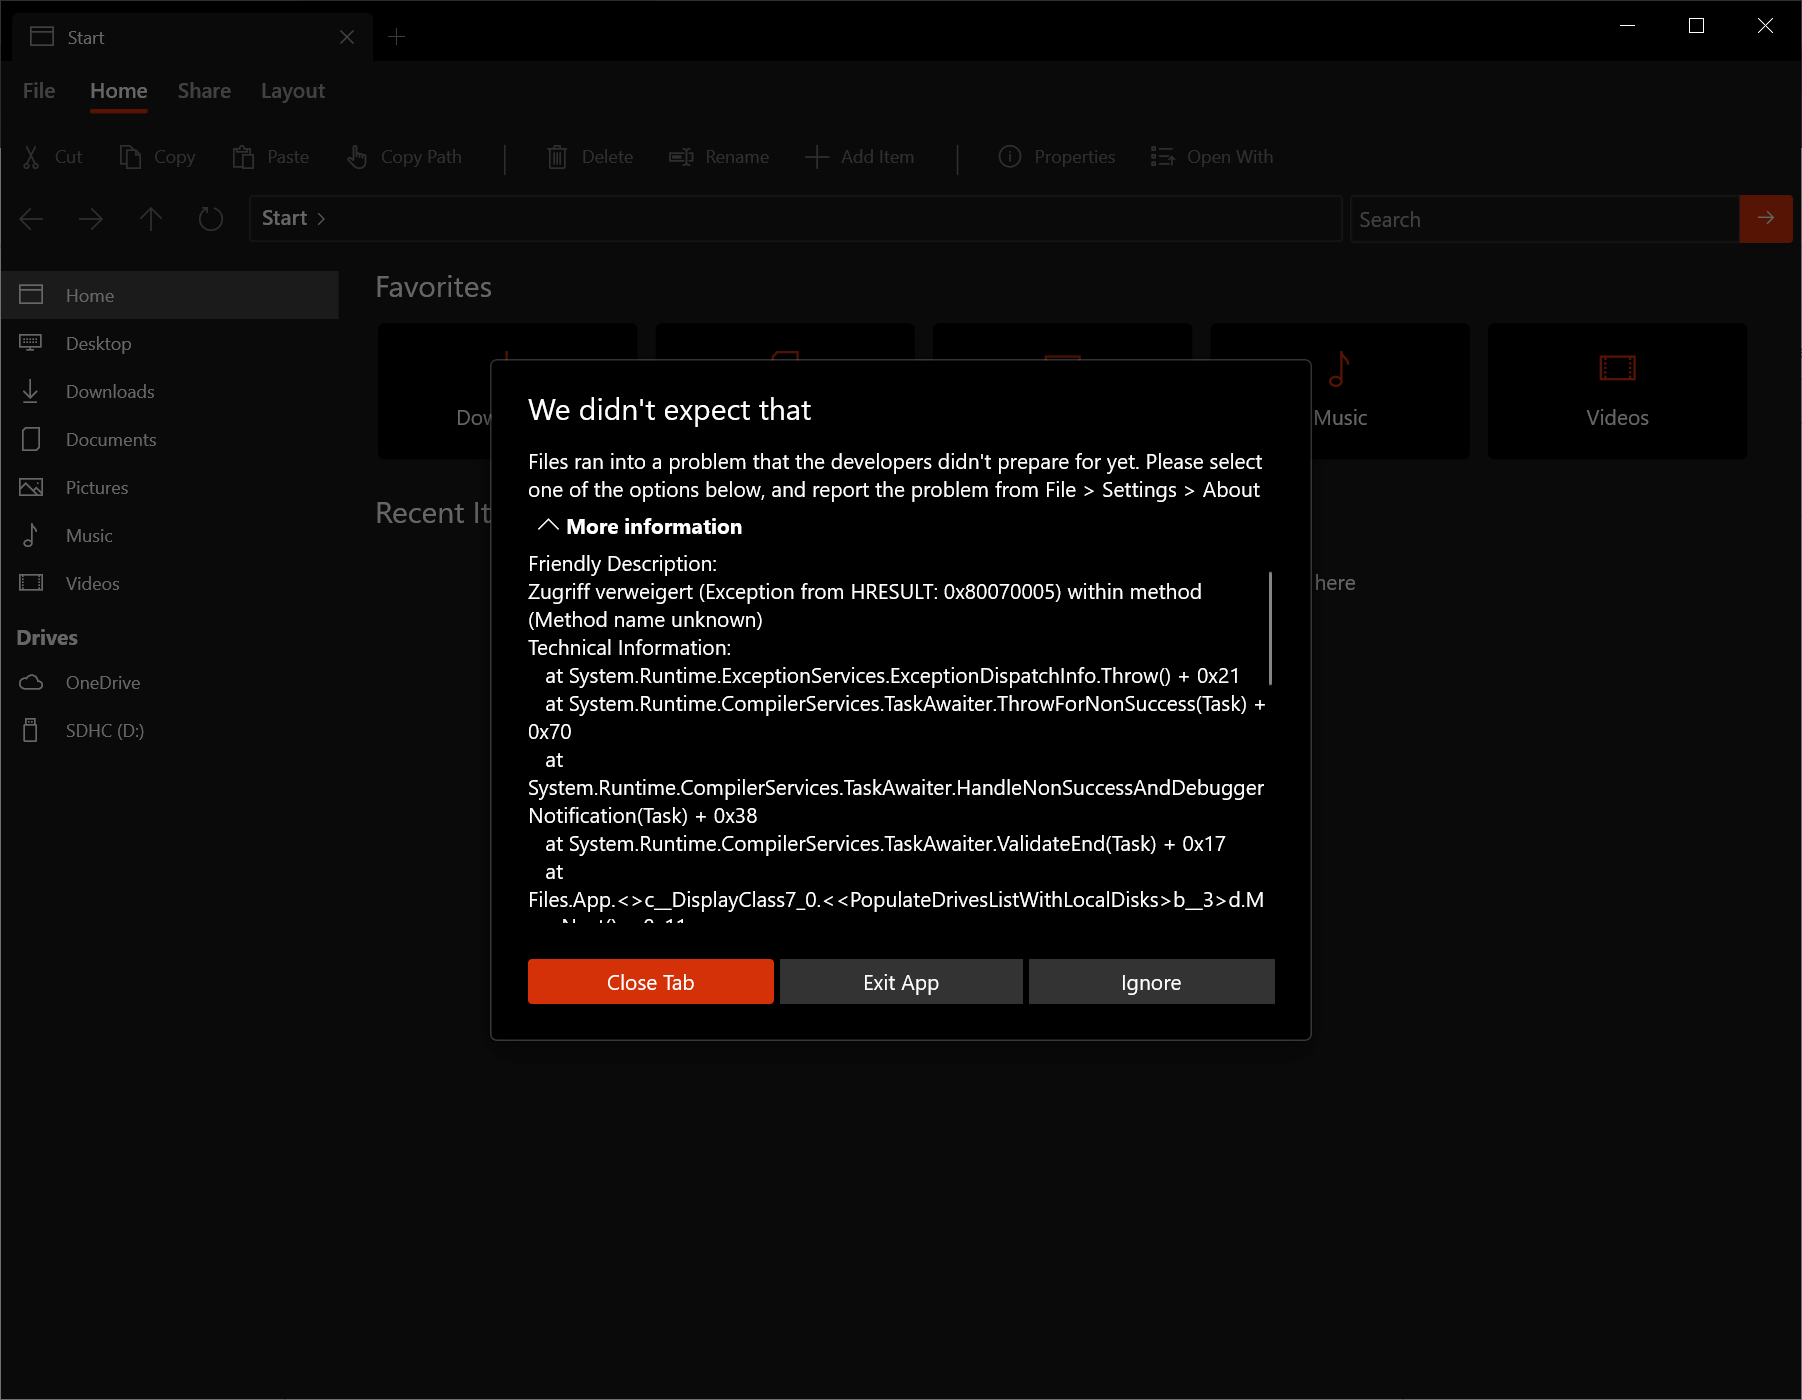Click the Copy icon
Viewport: 1802px width, 1400px height.
(x=130, y=157)
